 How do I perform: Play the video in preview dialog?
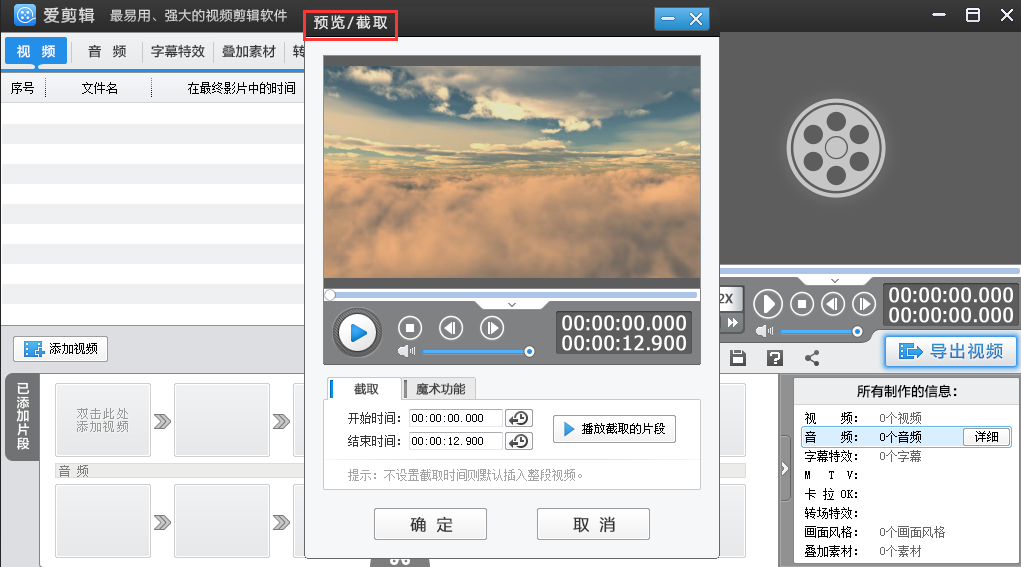point(357,333)
